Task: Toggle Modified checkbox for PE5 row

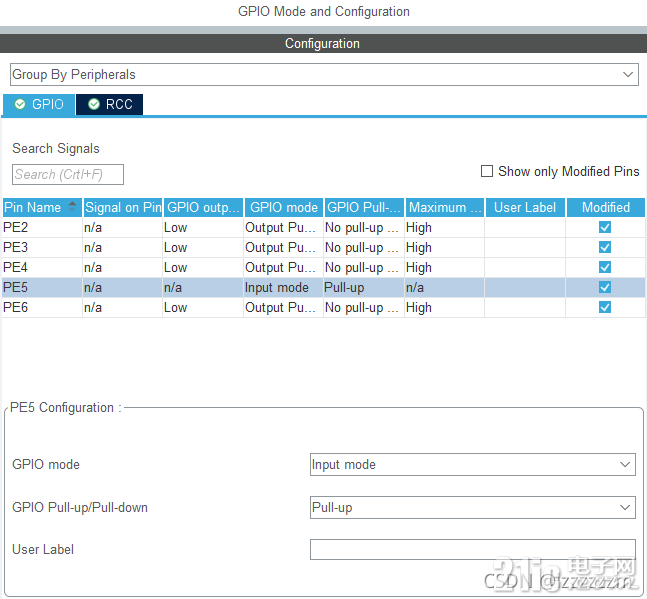Action: [x=605, y=287]
